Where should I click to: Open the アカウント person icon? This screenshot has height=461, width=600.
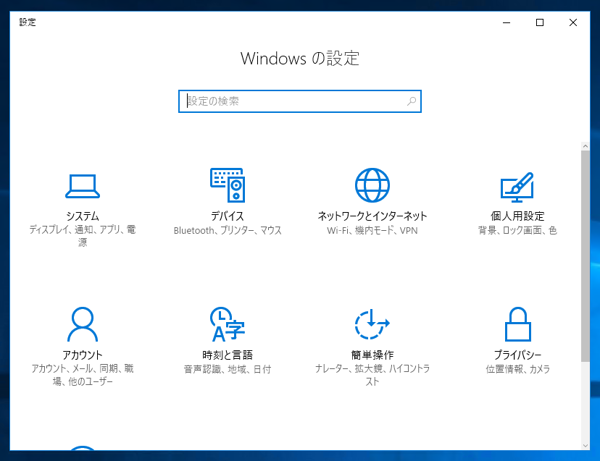point(82,324)
